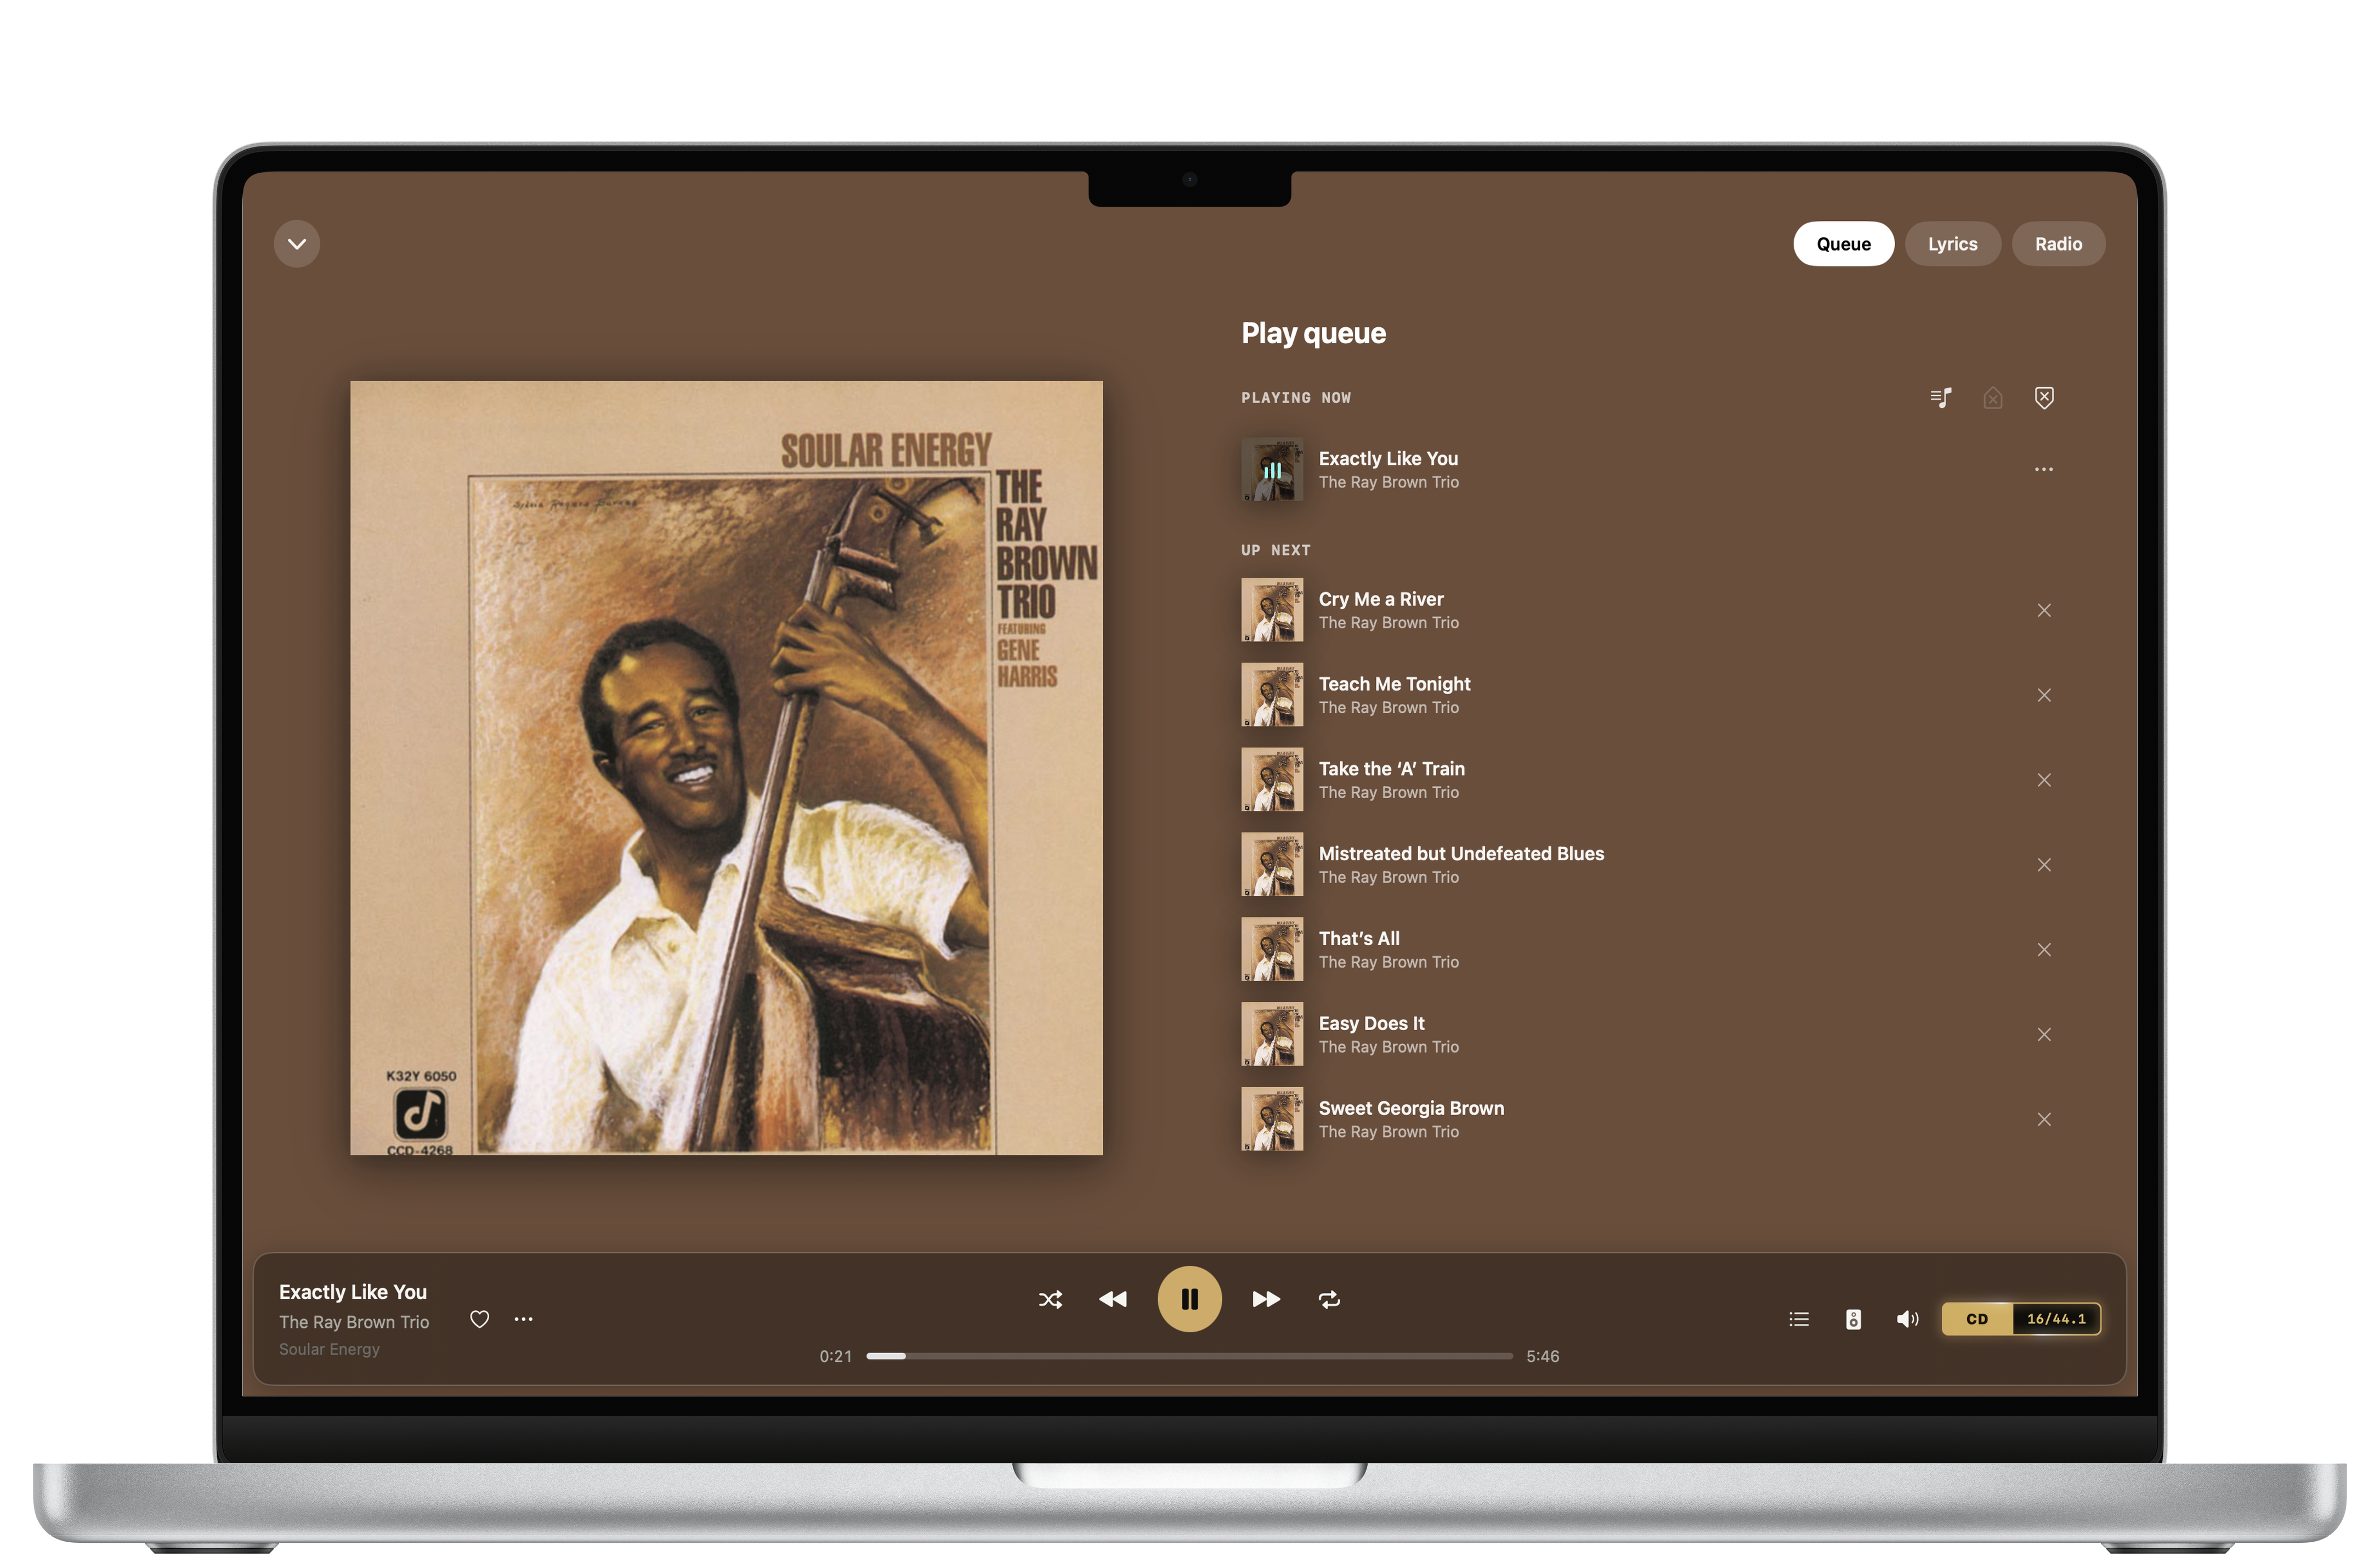The image size is (2380, 1568).
Task: Click the volume icon
Action: coord(1907,1319)
